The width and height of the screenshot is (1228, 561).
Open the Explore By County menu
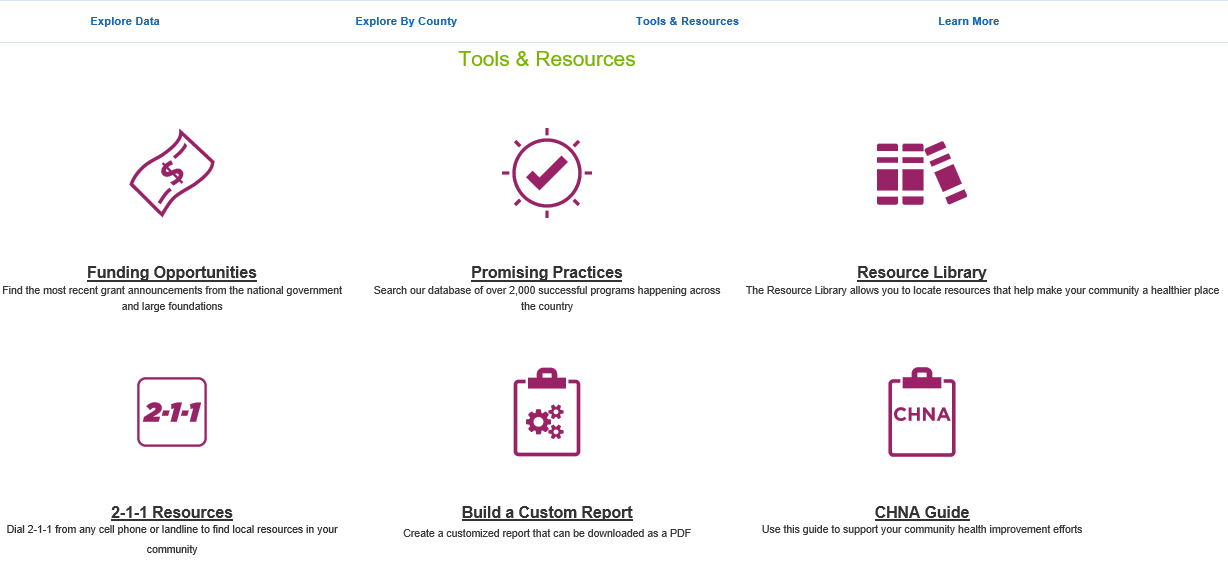click(406, 21)
